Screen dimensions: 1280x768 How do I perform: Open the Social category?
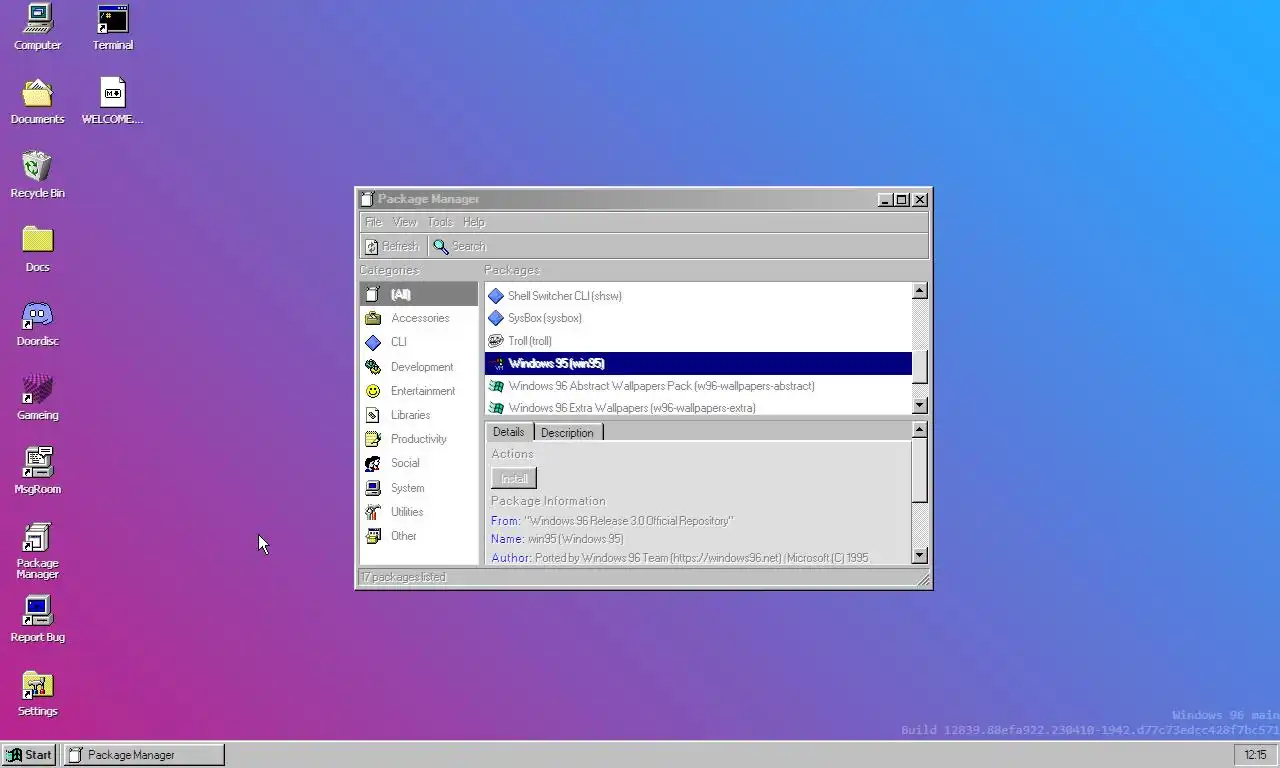[419, 463]
